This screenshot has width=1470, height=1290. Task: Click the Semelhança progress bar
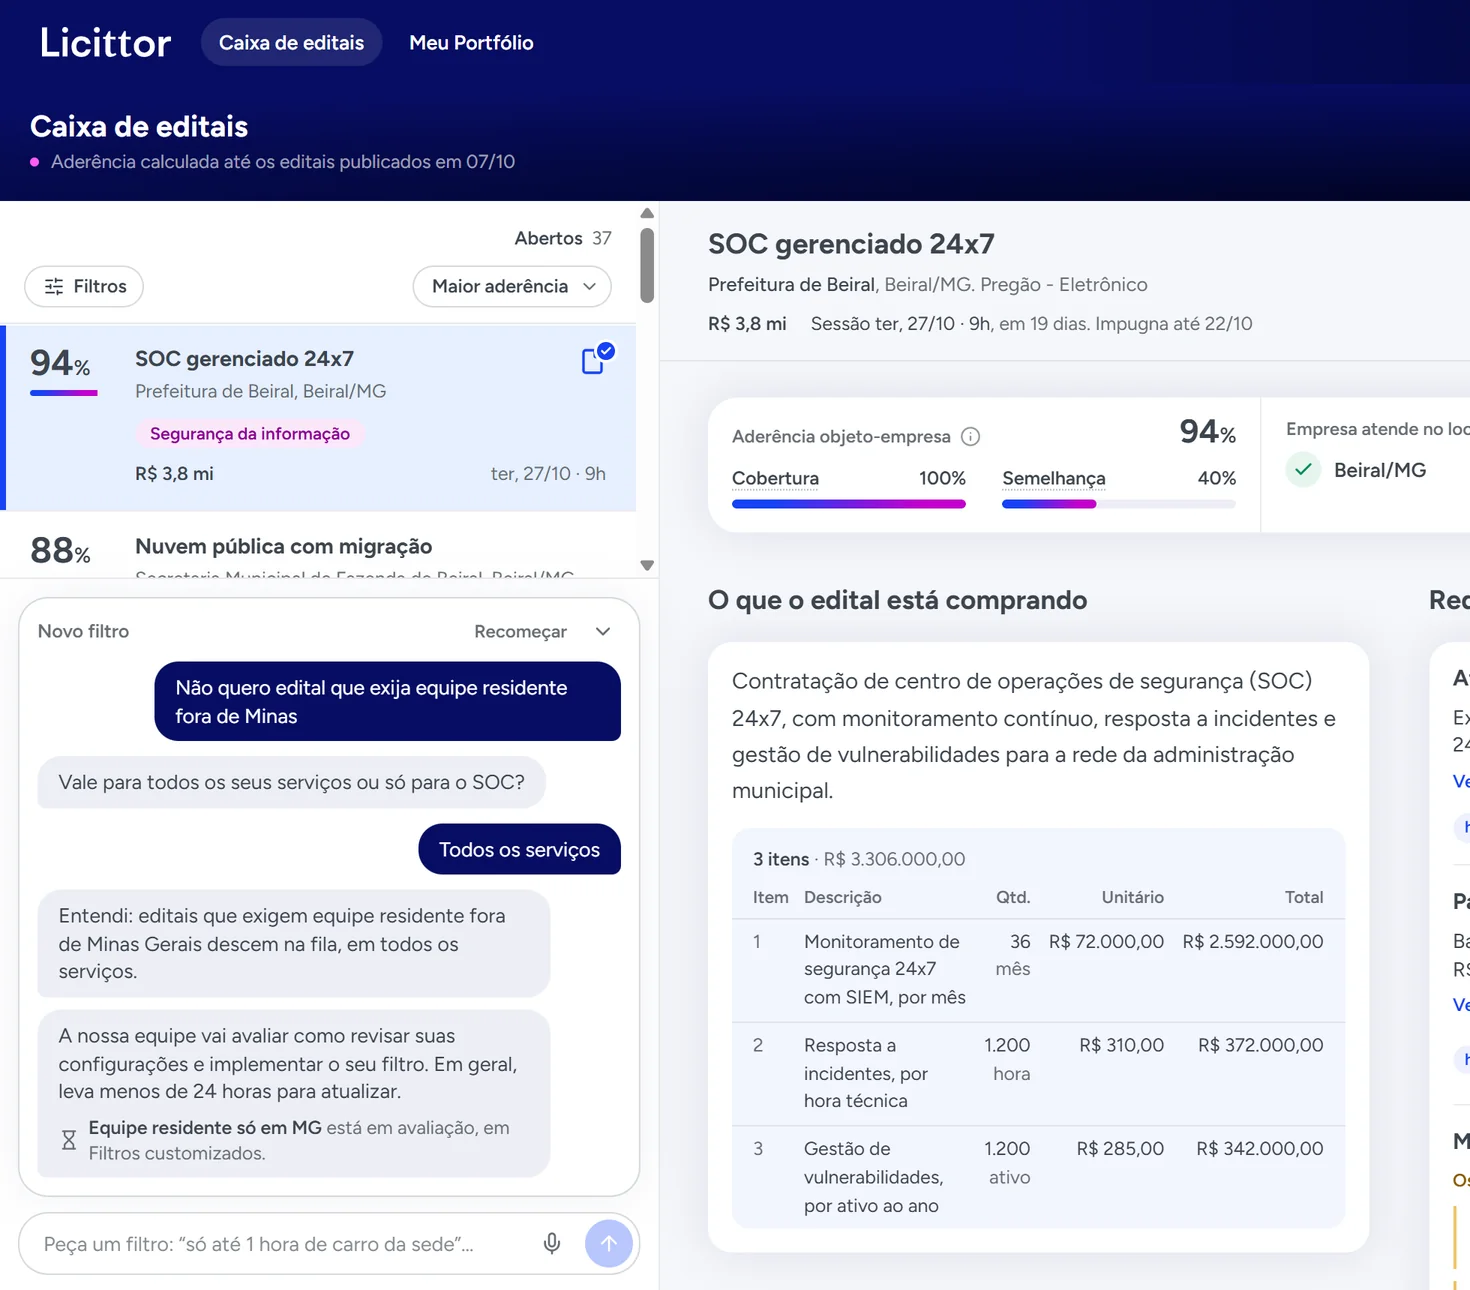click(1119, 504)
